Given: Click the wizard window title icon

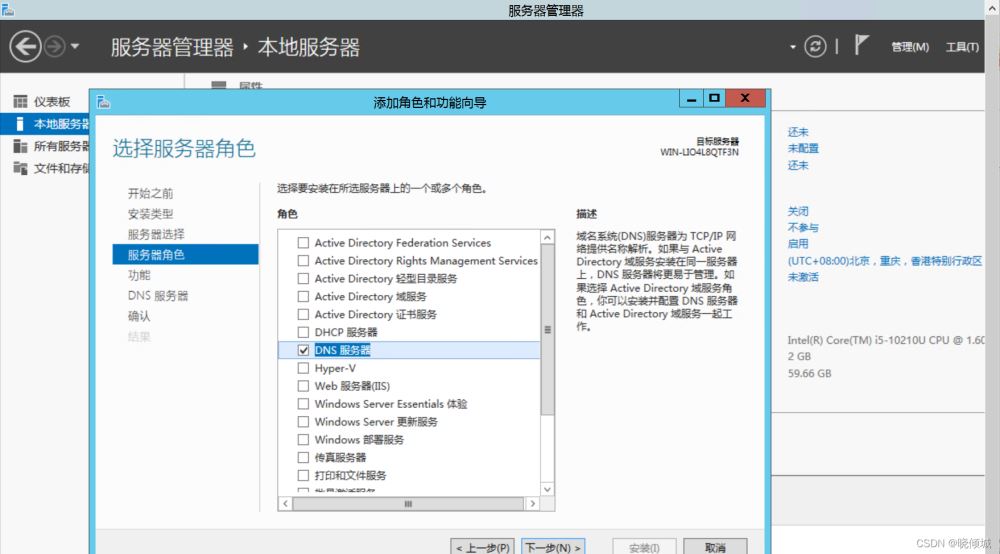Looking at the screenshot, I should coord(103,102).
